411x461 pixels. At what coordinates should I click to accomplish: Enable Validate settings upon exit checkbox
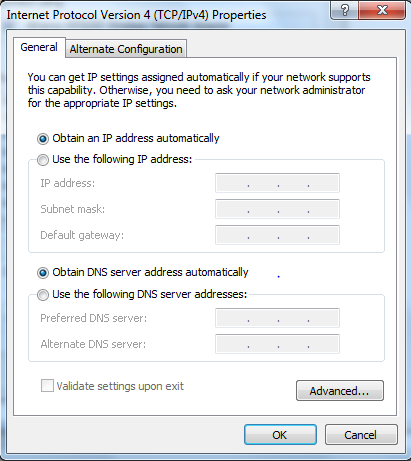point(47,386)
